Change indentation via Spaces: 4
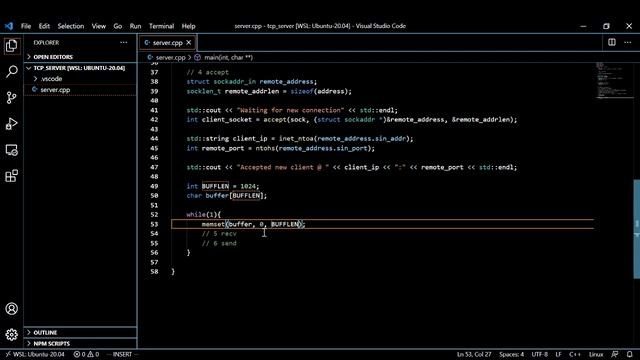640x360 pixels. coord(511,354)
